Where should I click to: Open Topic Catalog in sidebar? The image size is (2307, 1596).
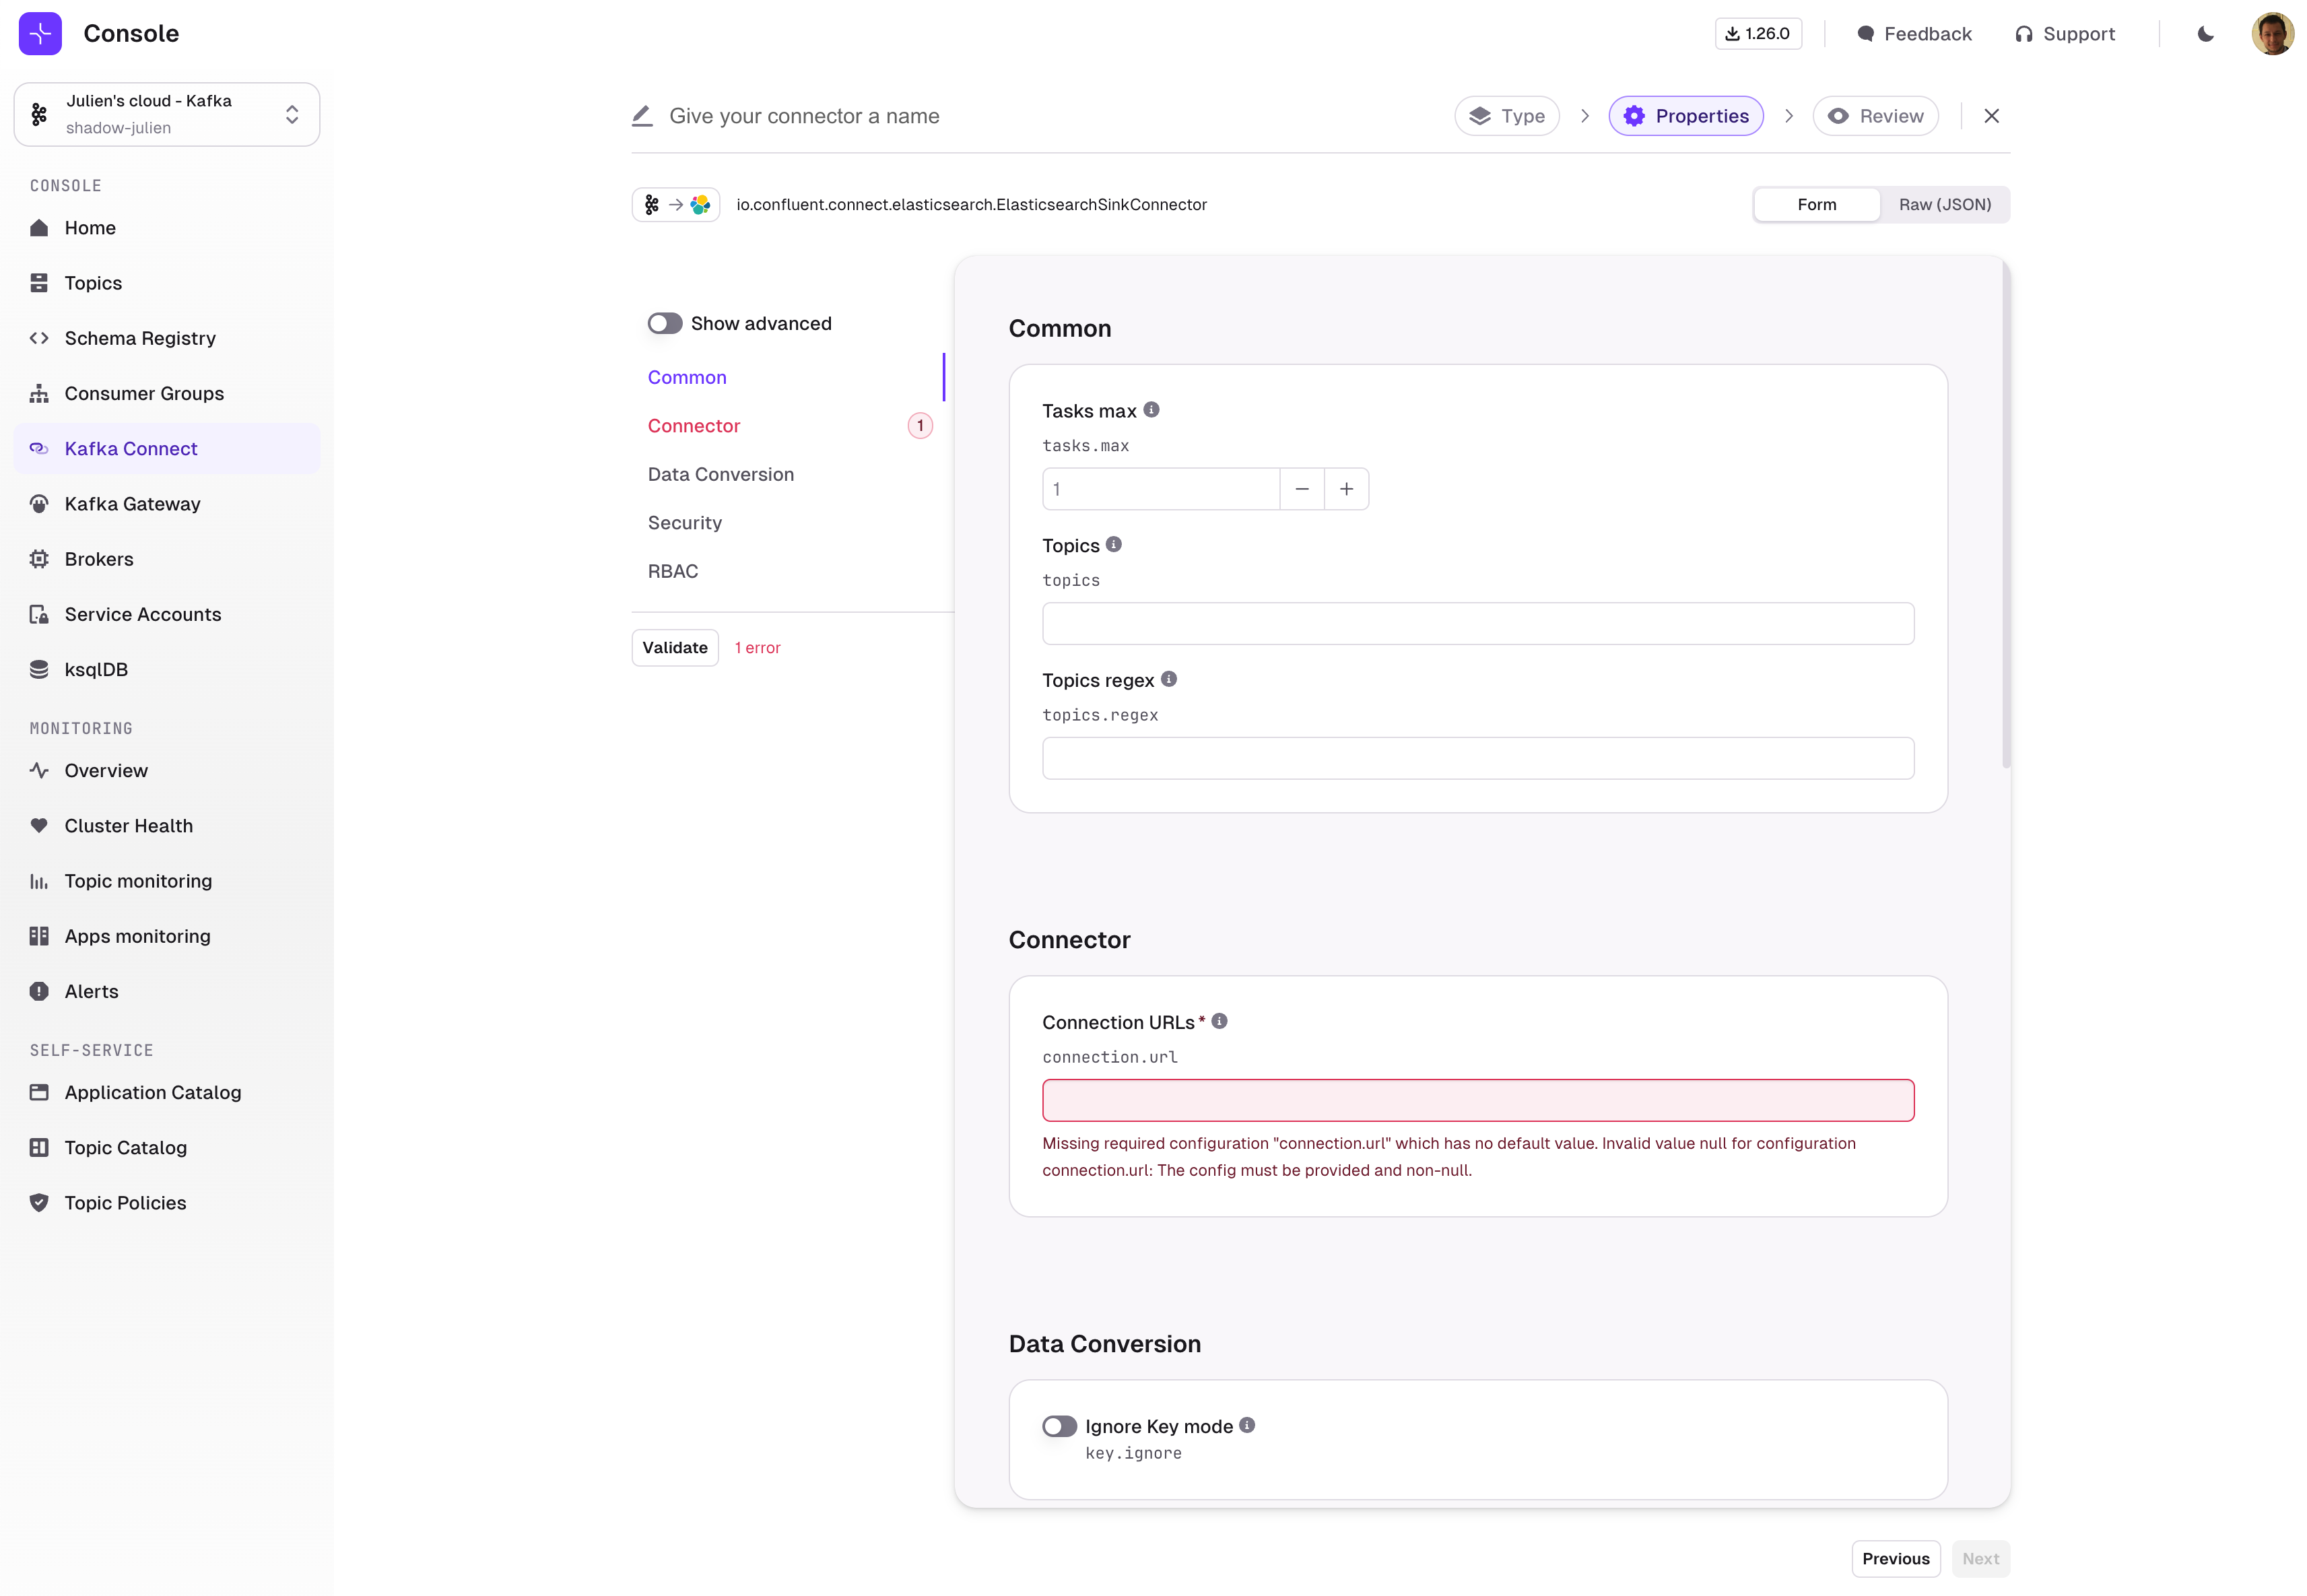pyautogui.click(x=167, y=1147)
